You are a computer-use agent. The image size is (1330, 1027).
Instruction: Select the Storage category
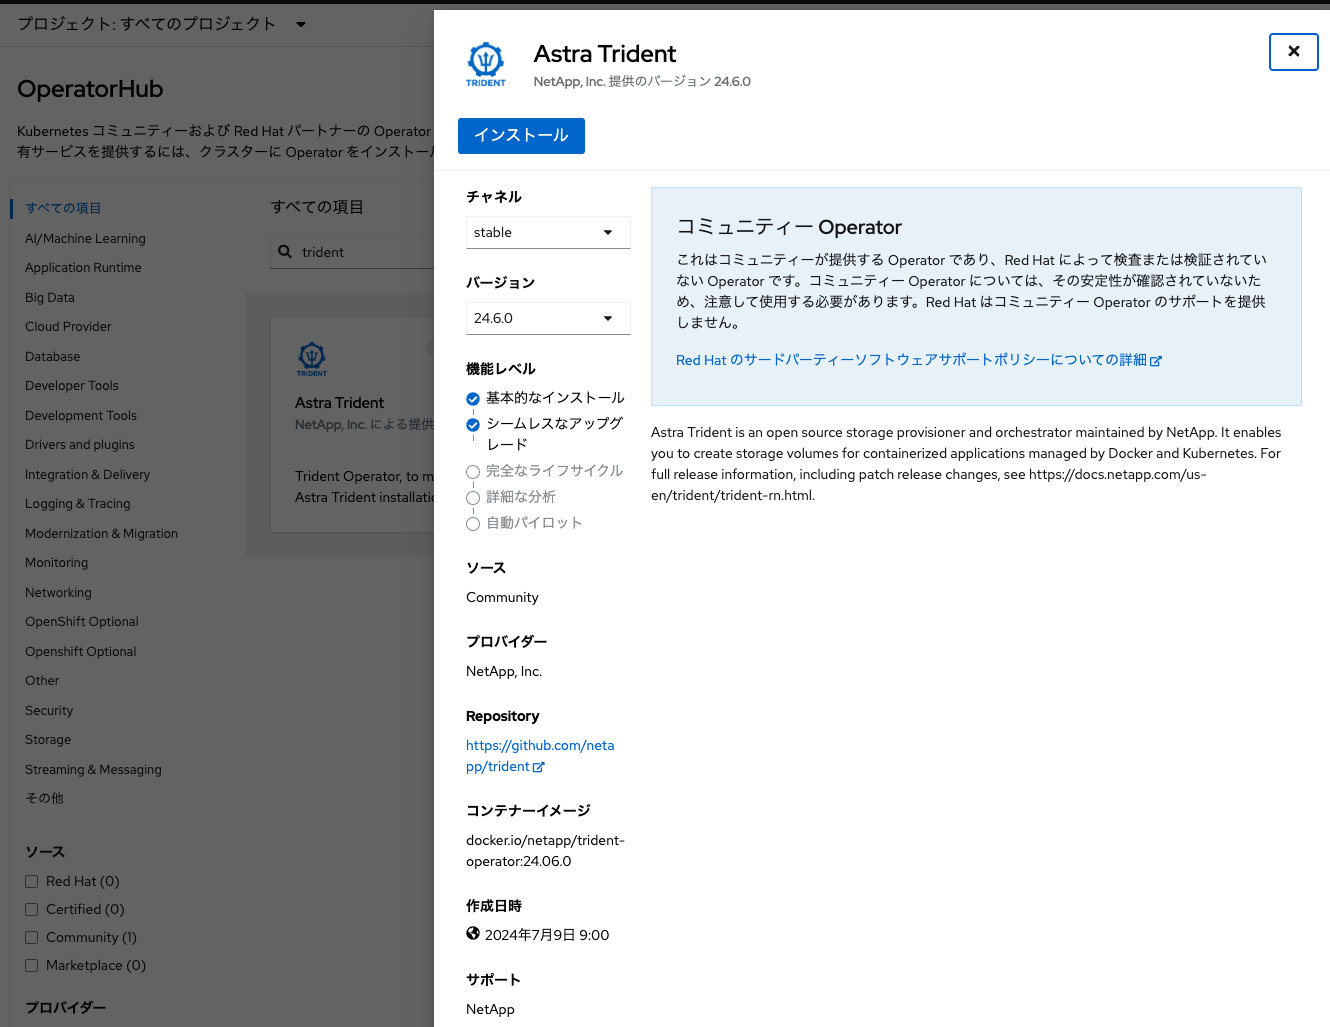48,740
